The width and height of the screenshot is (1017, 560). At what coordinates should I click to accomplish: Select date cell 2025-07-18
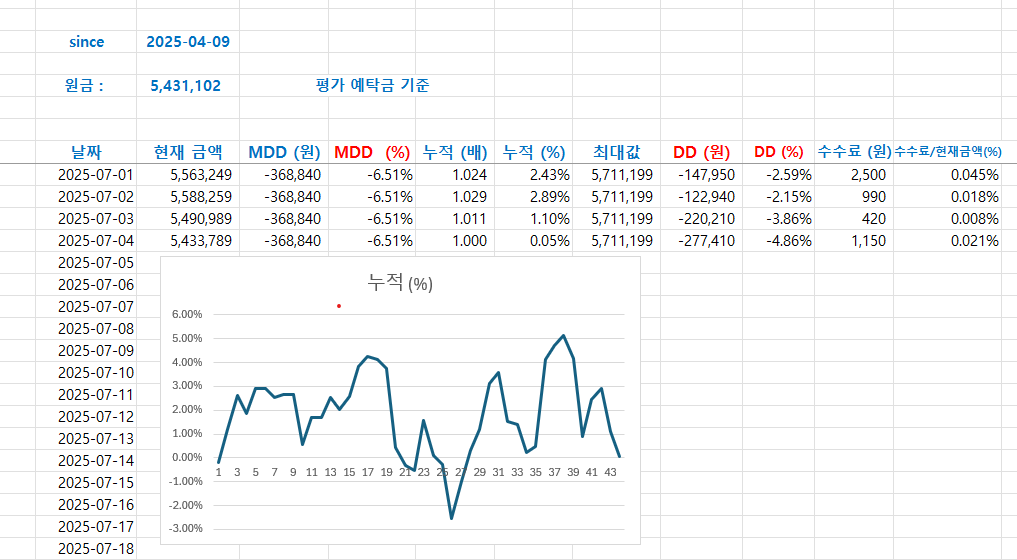tap(86, 549)
